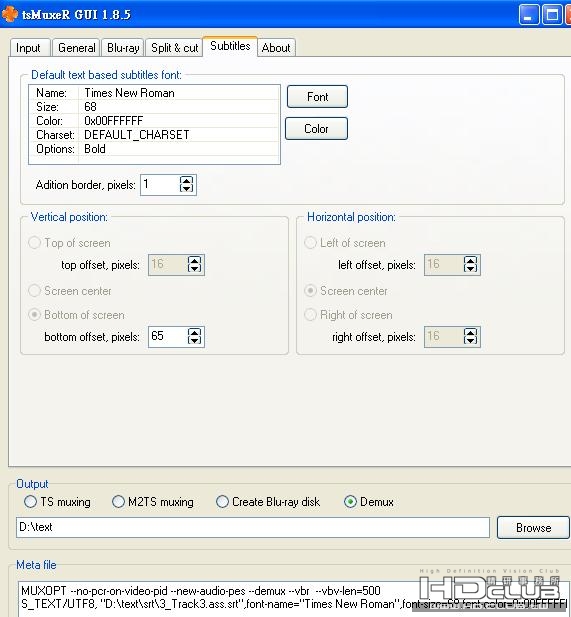Screen dimensions: 571x617
Task: Open the About tab
Action: tap(276, 48)
